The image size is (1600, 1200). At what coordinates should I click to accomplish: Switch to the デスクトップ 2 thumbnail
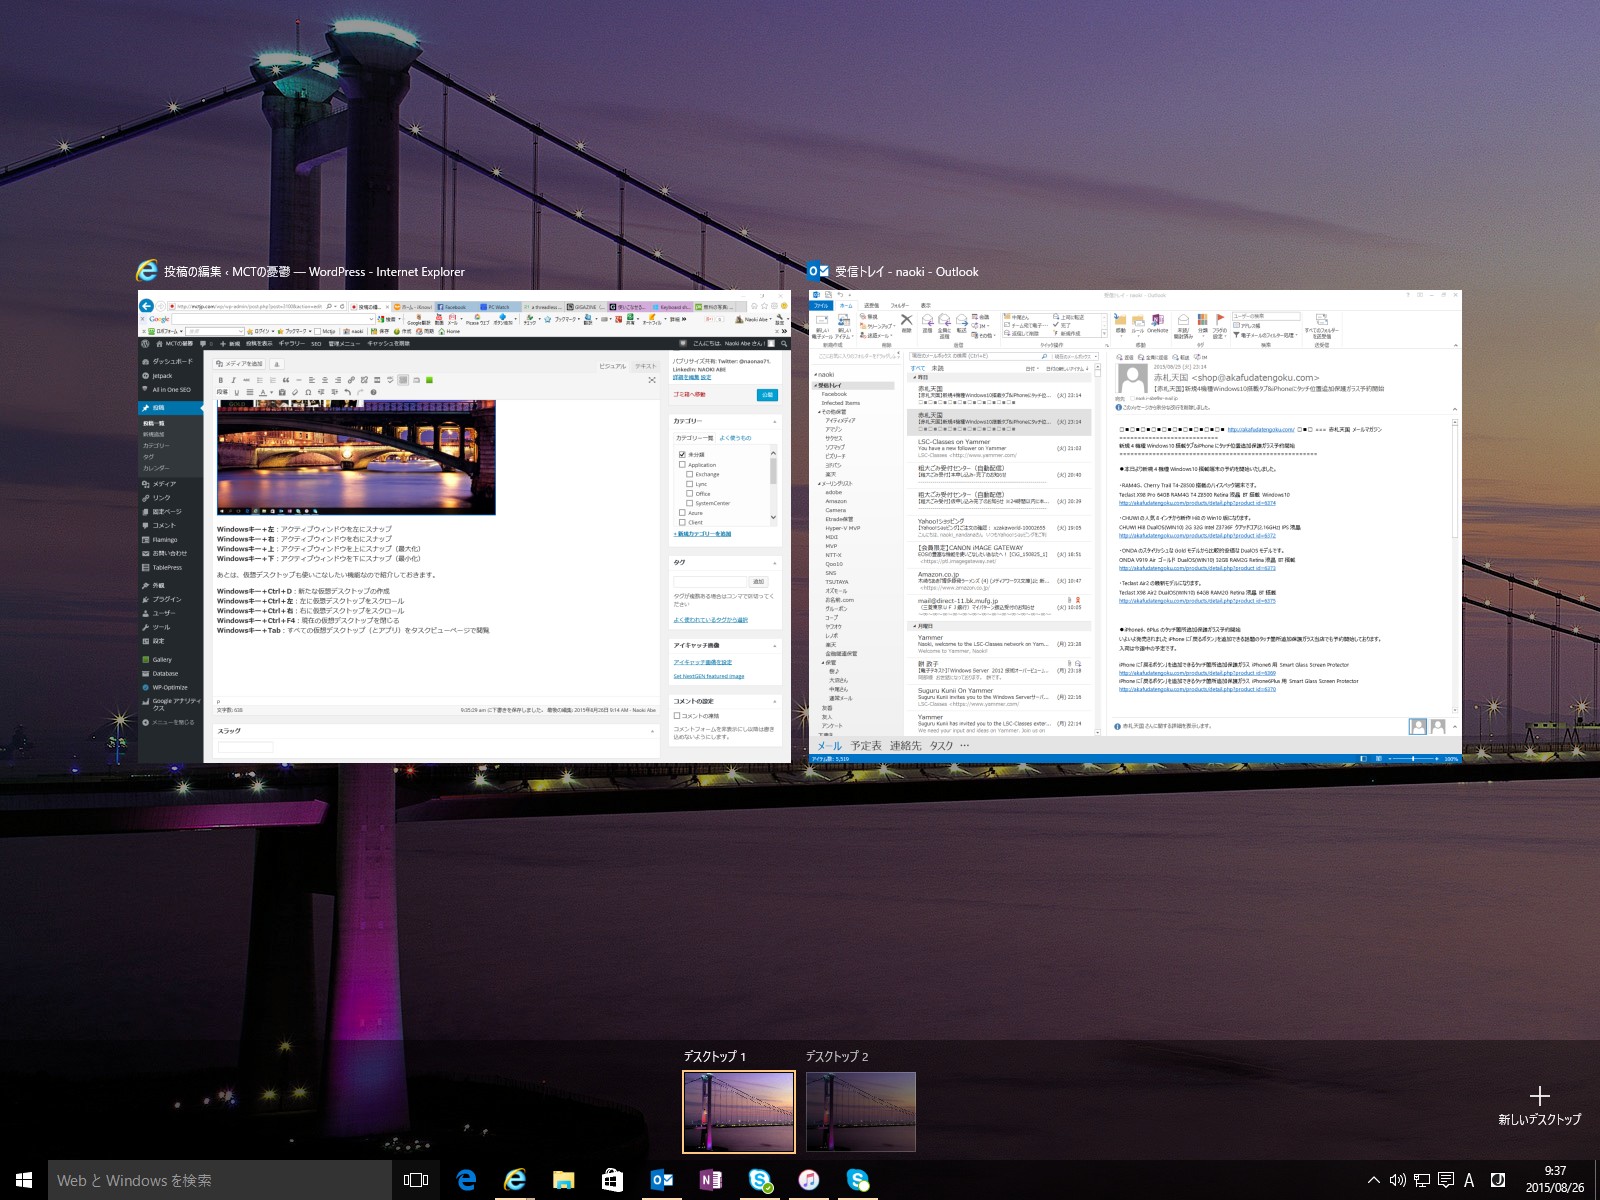click(861, 1111)
